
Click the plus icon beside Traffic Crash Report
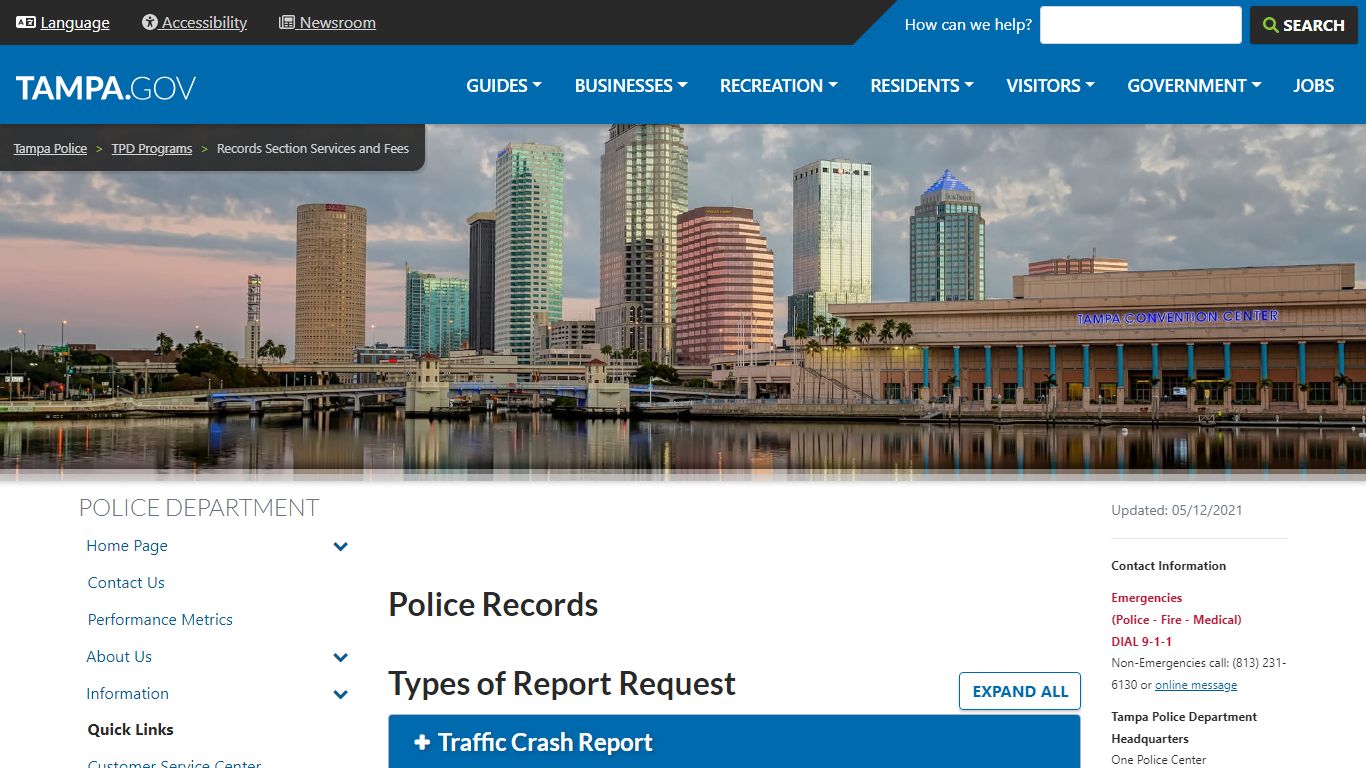[x=422, y=742]
